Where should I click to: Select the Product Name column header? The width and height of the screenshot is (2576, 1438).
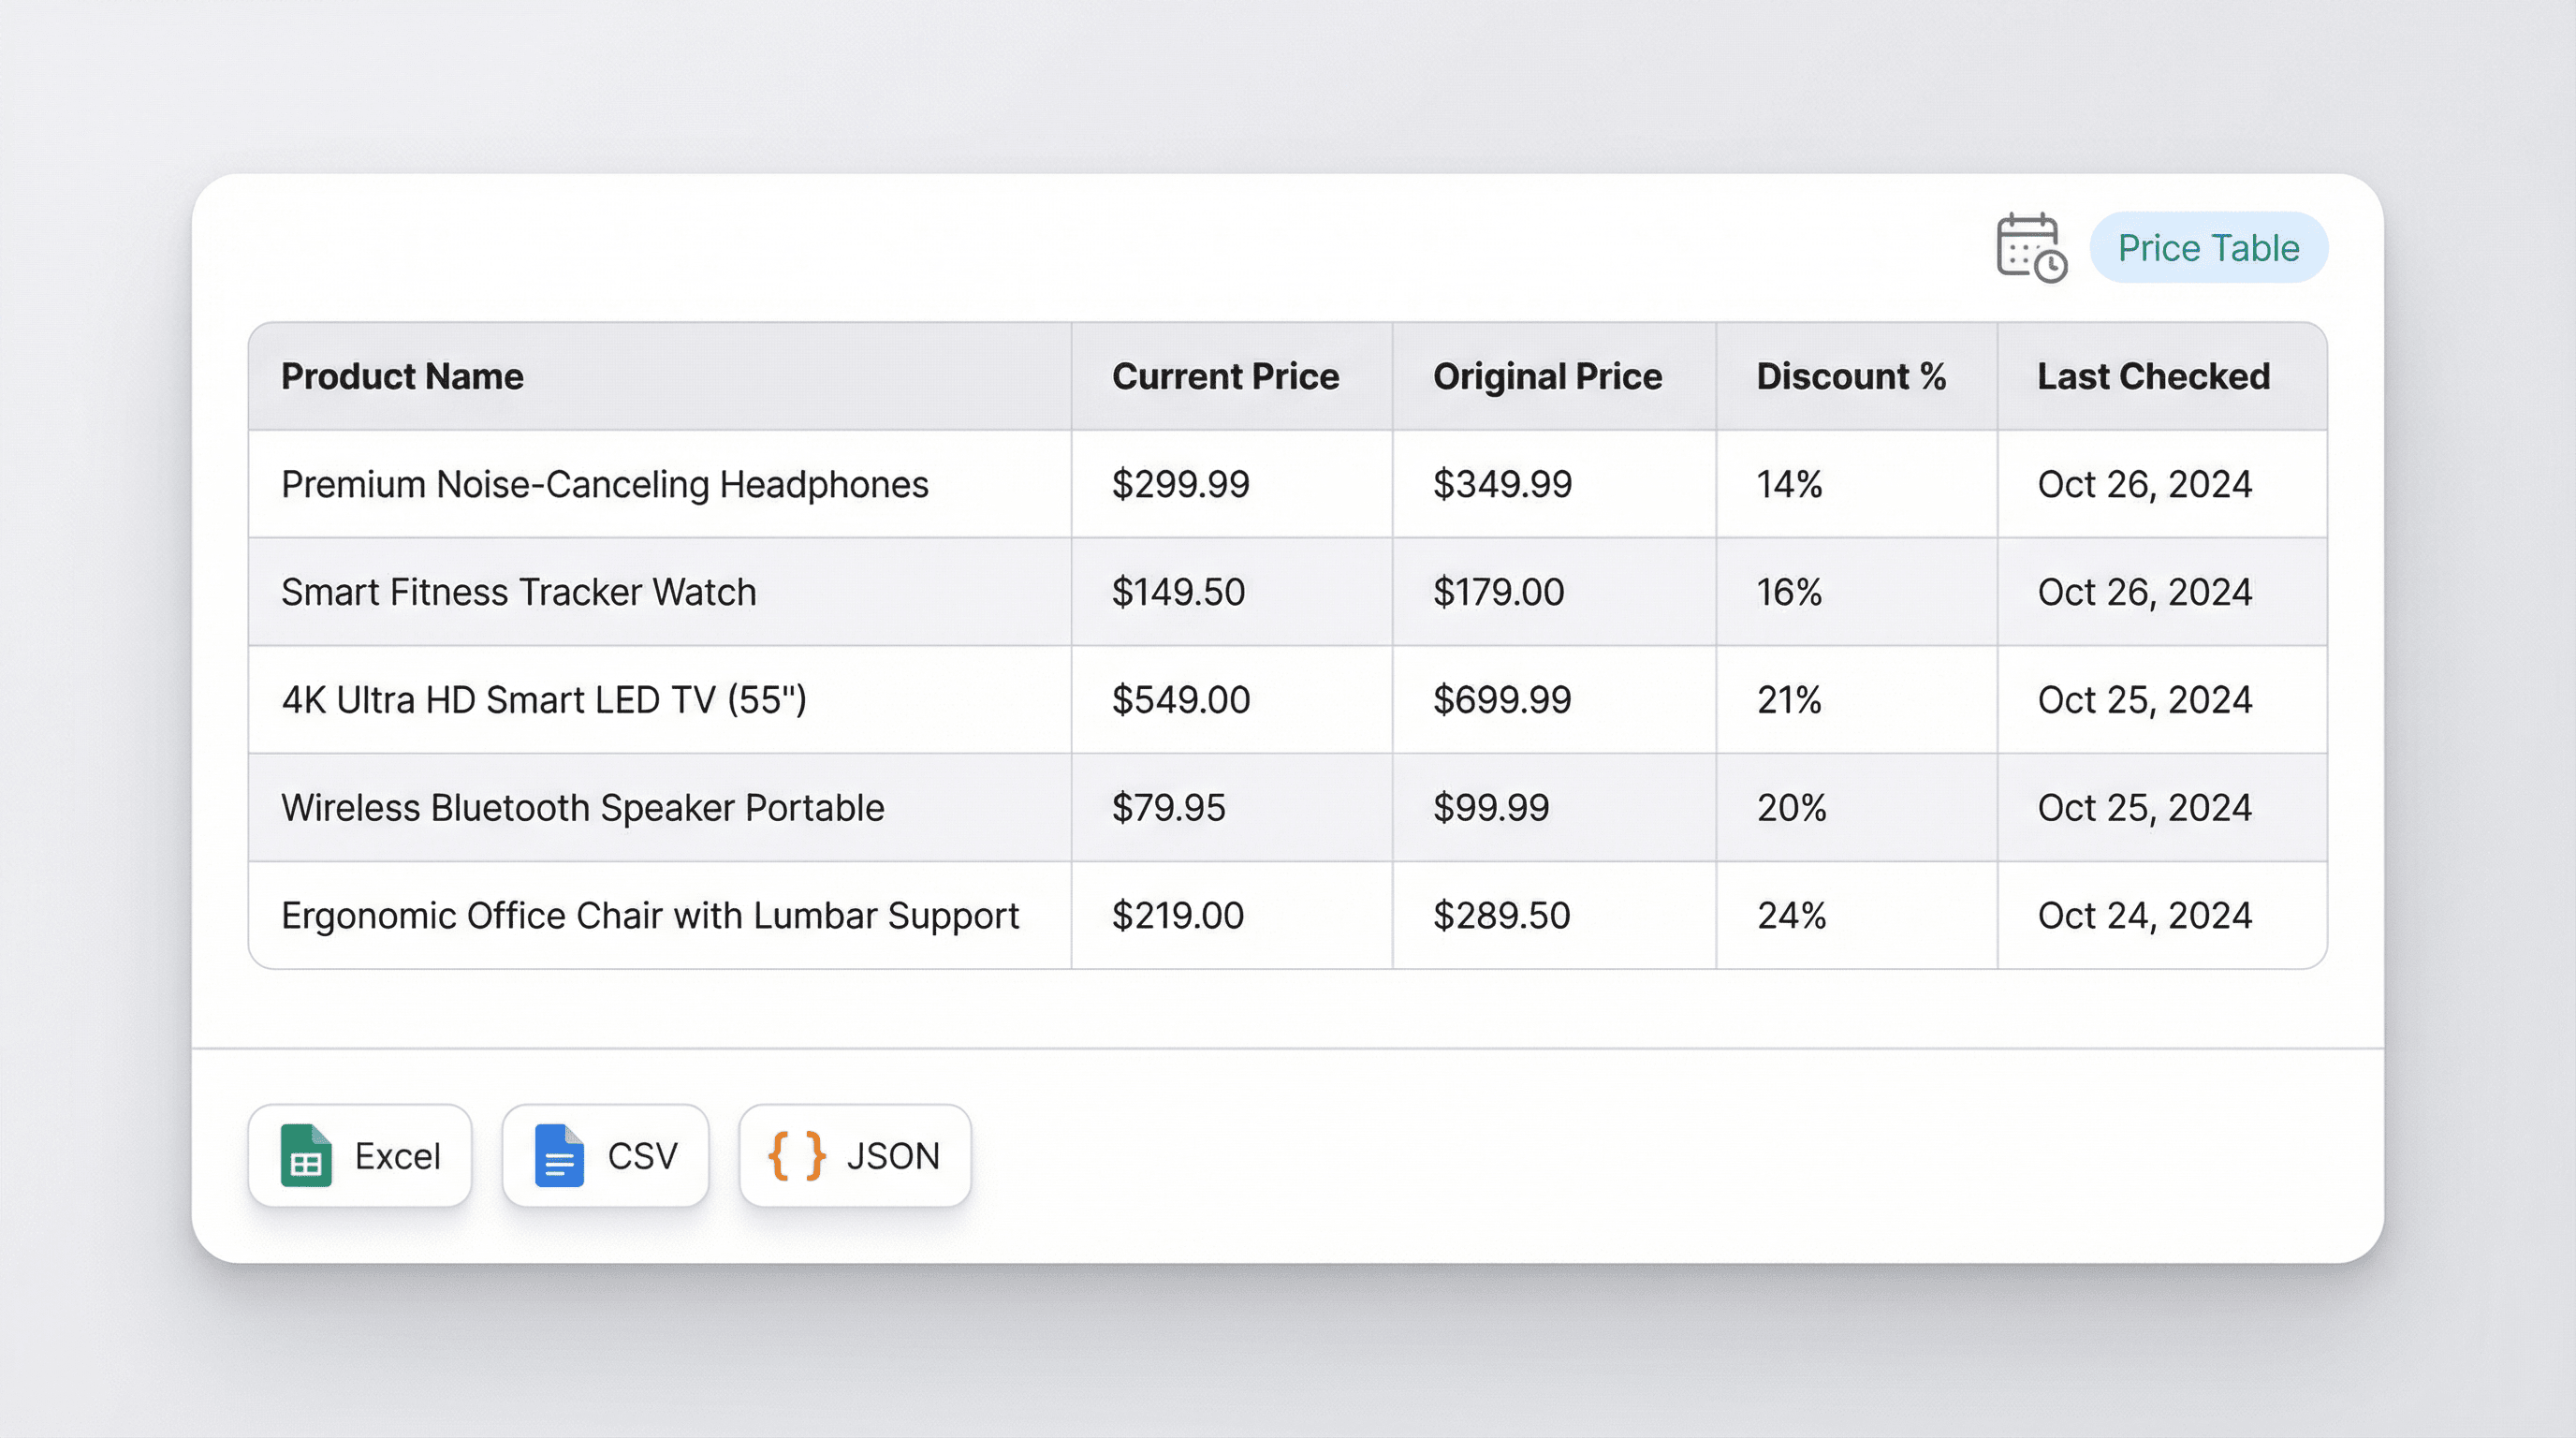point(402,376)
